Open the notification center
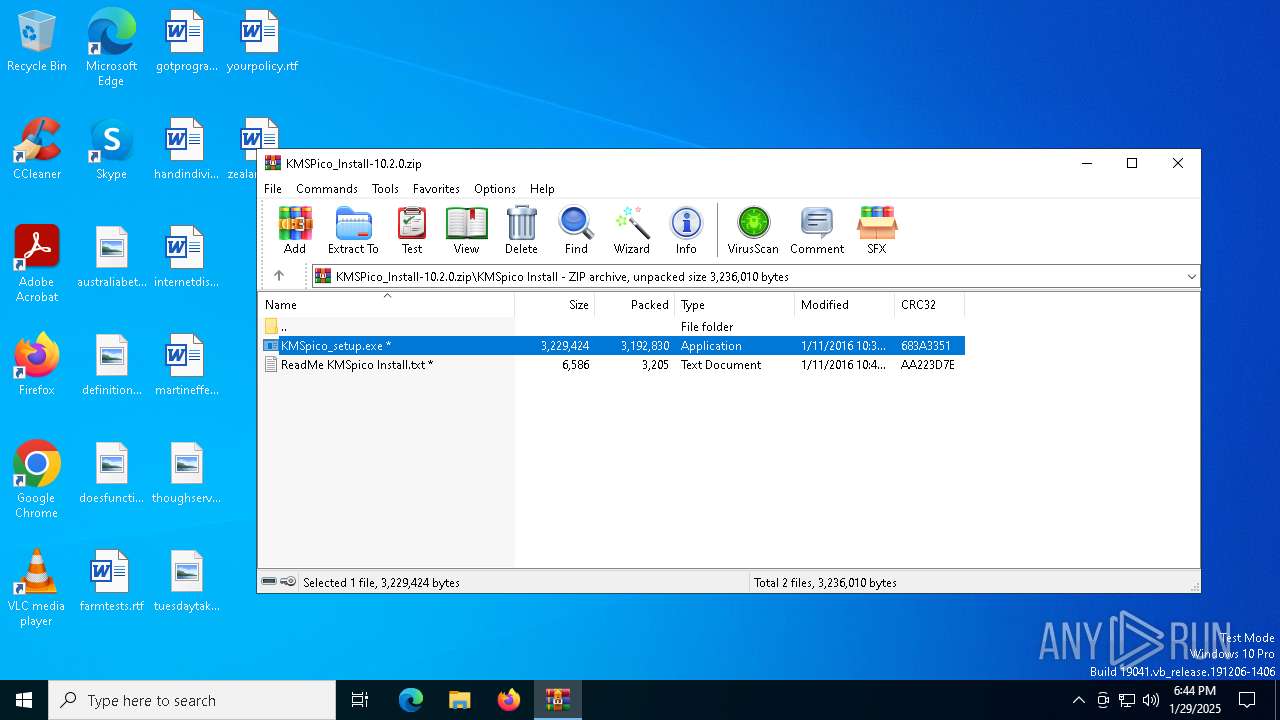Viewport: 1280px width, 720px height. coord(1247,700)
